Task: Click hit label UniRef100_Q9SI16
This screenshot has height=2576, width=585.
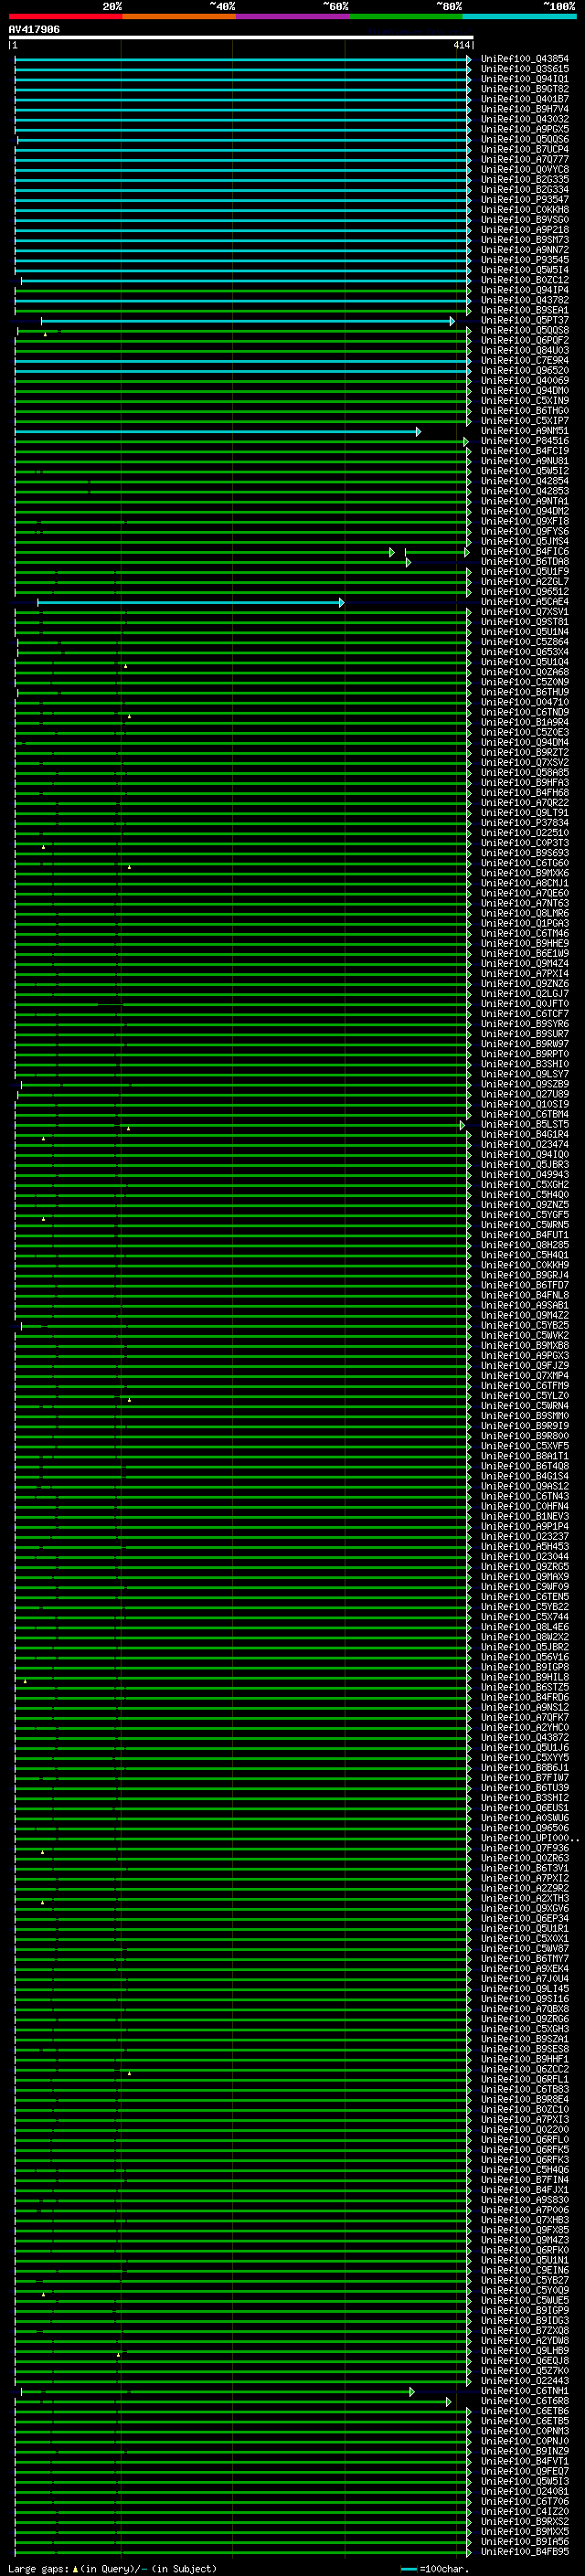Action: click(x=524, y=2000)
